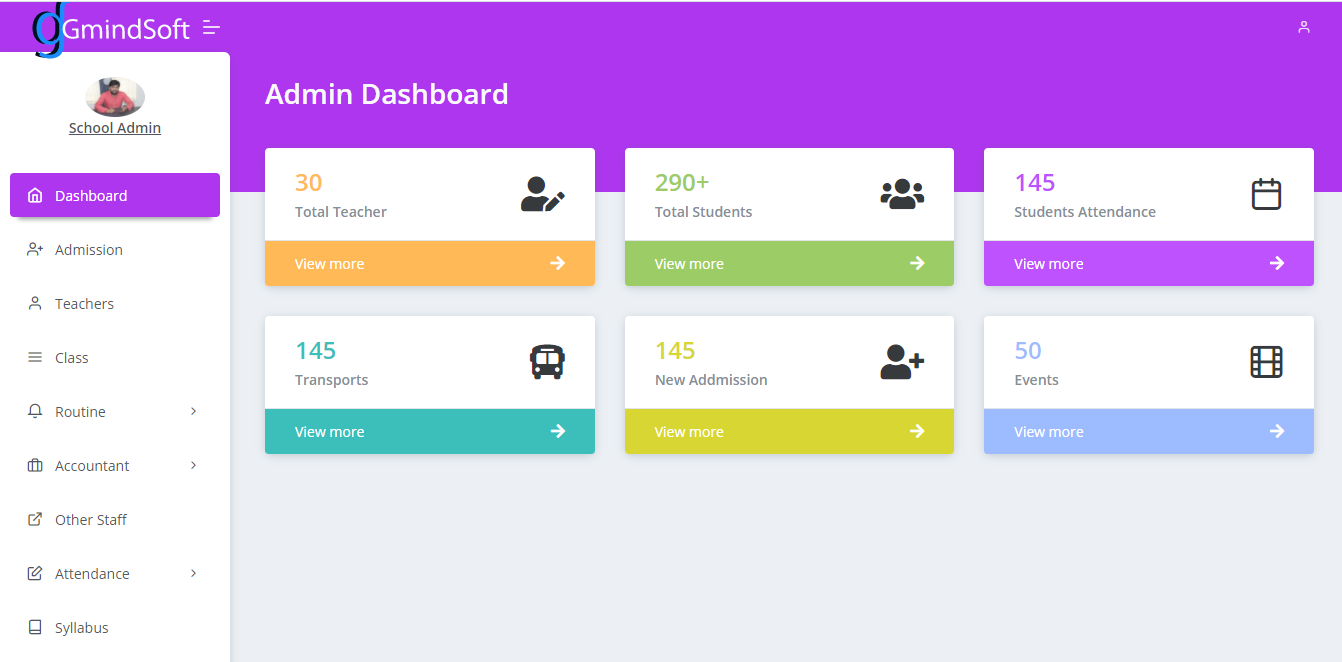The width and height of the screenshot is (1342, 662).
Task: Click the New Addmission user-plus icon
Action: click(902, 362)
